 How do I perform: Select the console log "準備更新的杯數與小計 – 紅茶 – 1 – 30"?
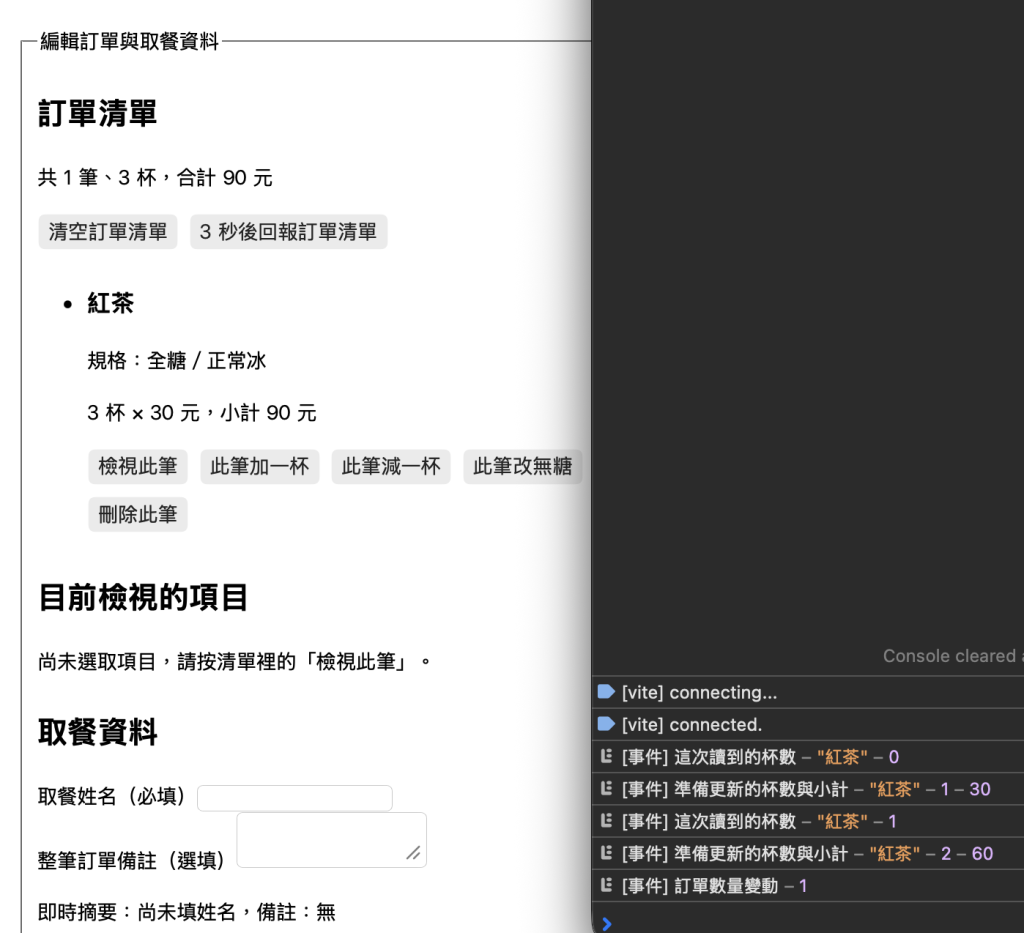click(x=806, y=789)
